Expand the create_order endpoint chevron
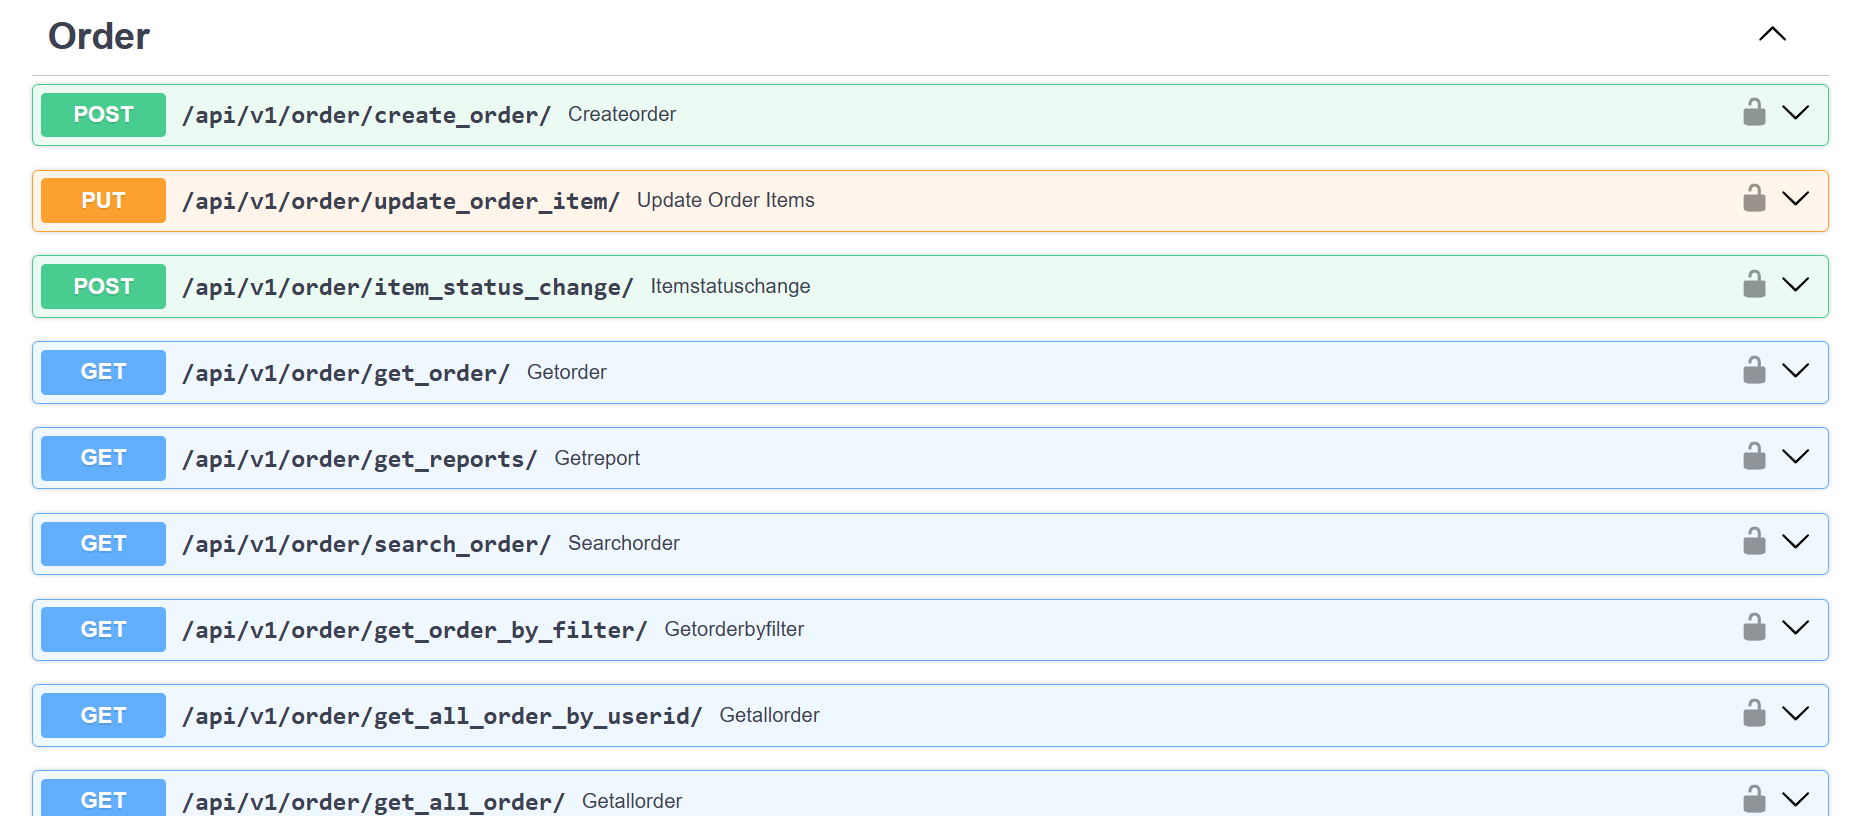This screenshot has width=1862, height=816. pos(1796,113)
